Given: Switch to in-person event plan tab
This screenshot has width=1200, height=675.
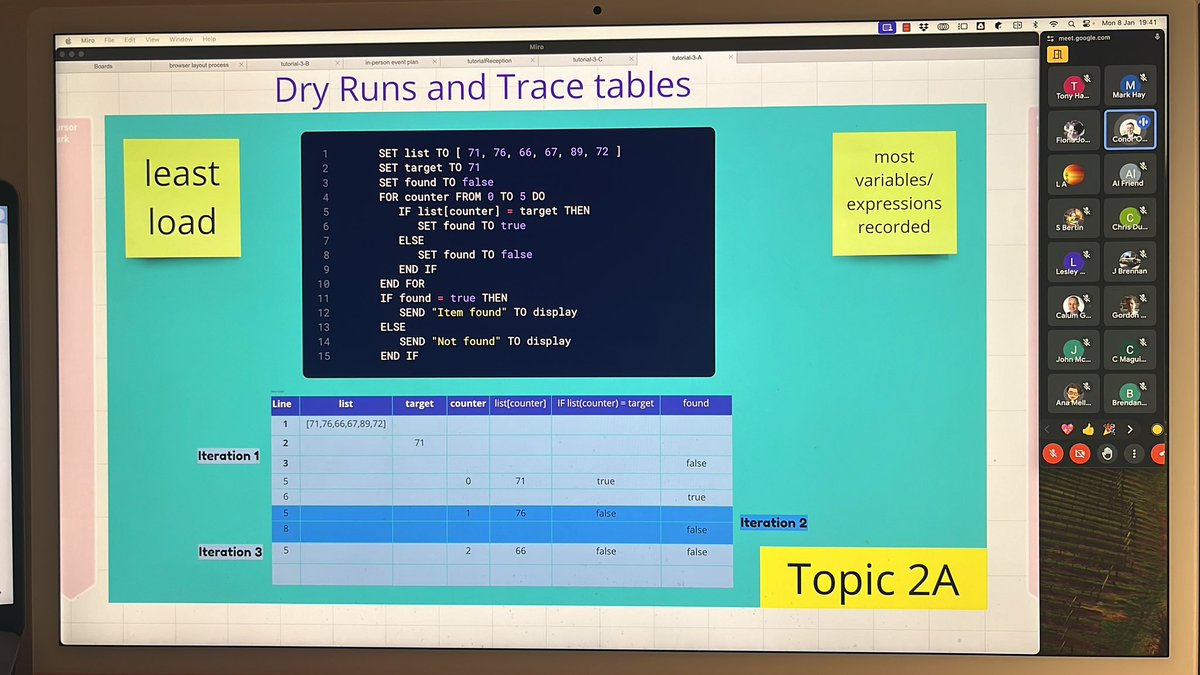Looking at the screenshot, I should [391, 62].
